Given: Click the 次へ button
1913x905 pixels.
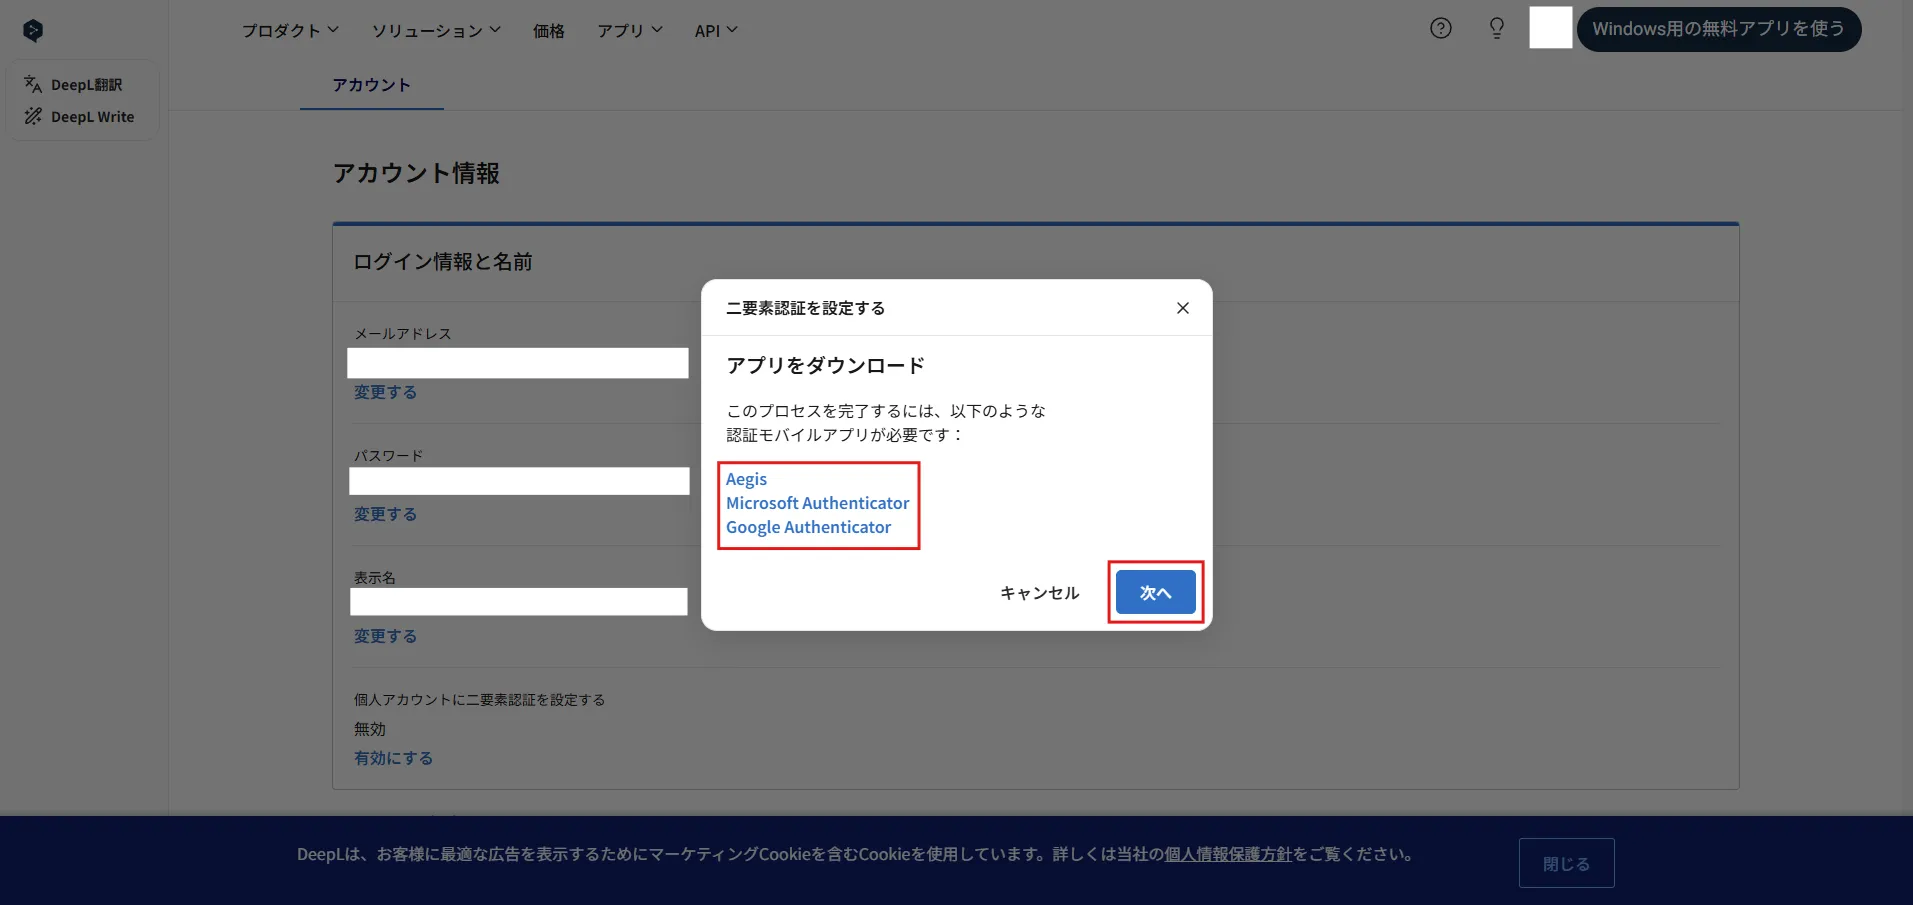Looking at the screenshot, I should click(1156, 592).
